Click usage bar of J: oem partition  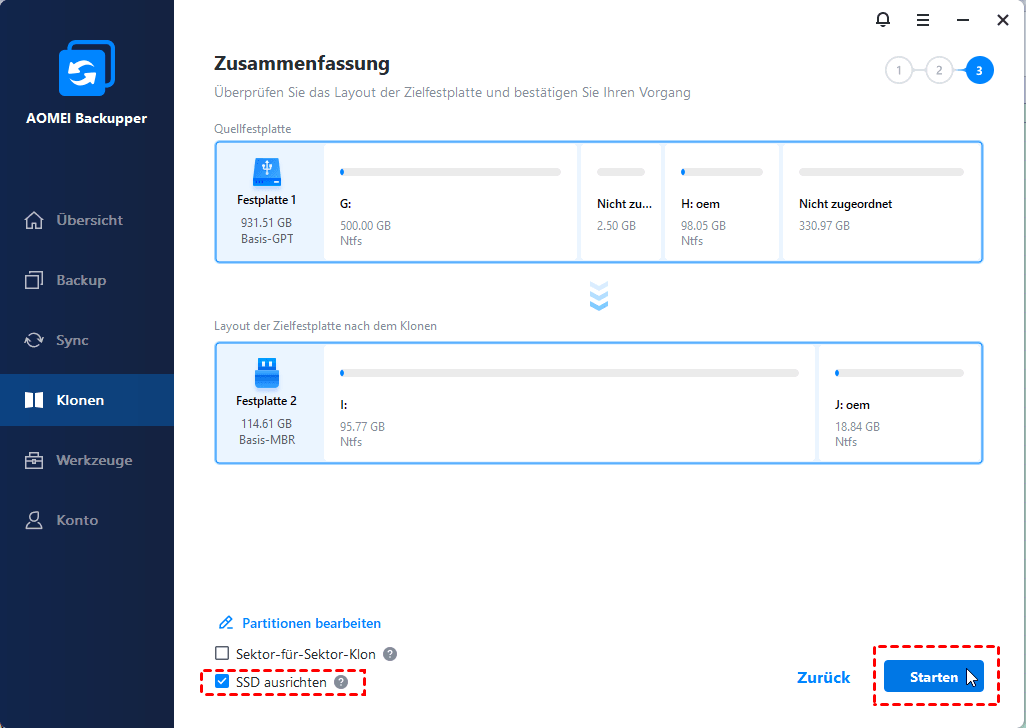(899, 373)
